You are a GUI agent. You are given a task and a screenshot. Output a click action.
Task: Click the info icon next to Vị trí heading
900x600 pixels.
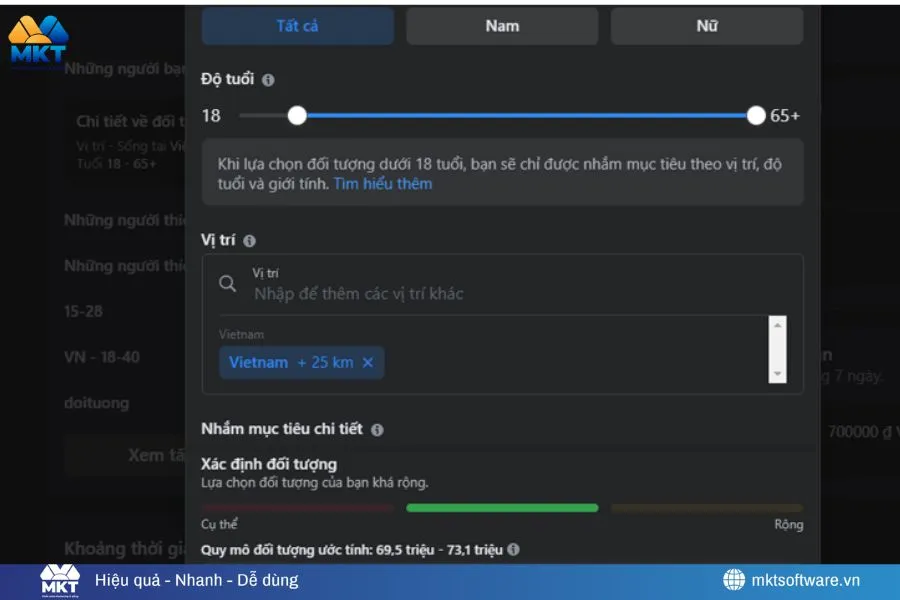tap(249, 239)
